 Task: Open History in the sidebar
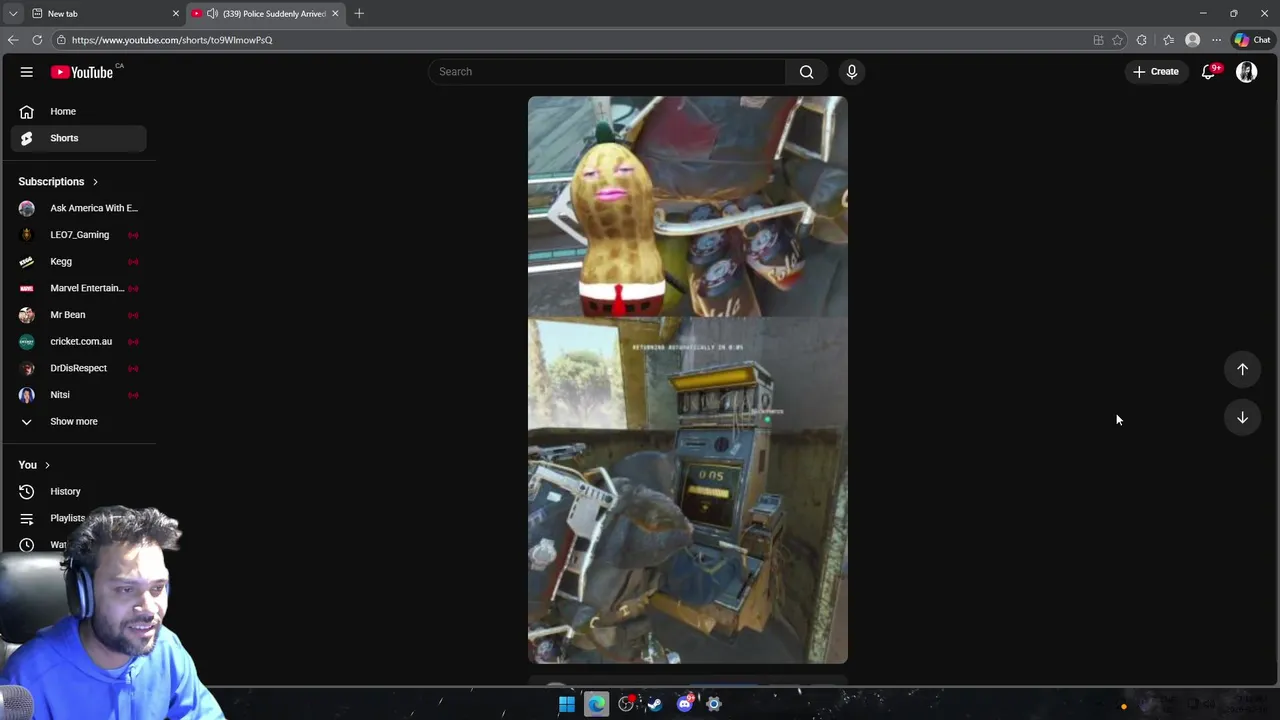(x=79, y=491)
